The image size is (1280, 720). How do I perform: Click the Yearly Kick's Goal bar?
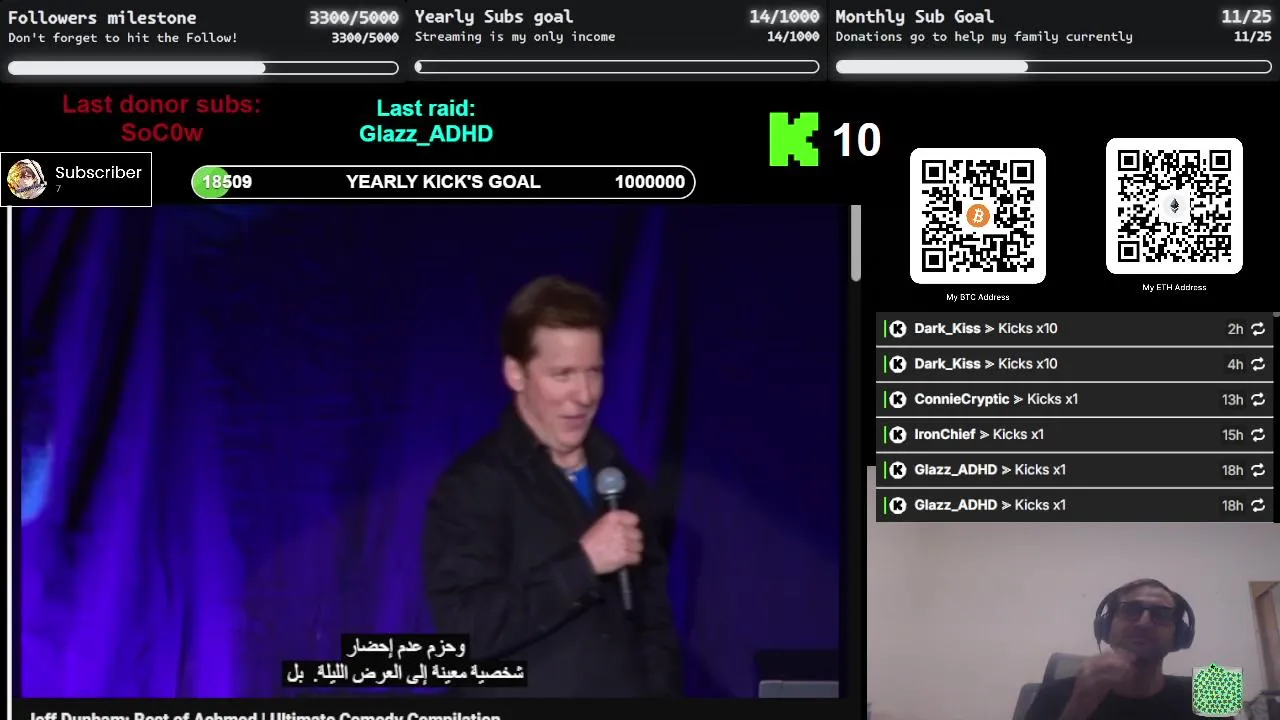(443, 182)
